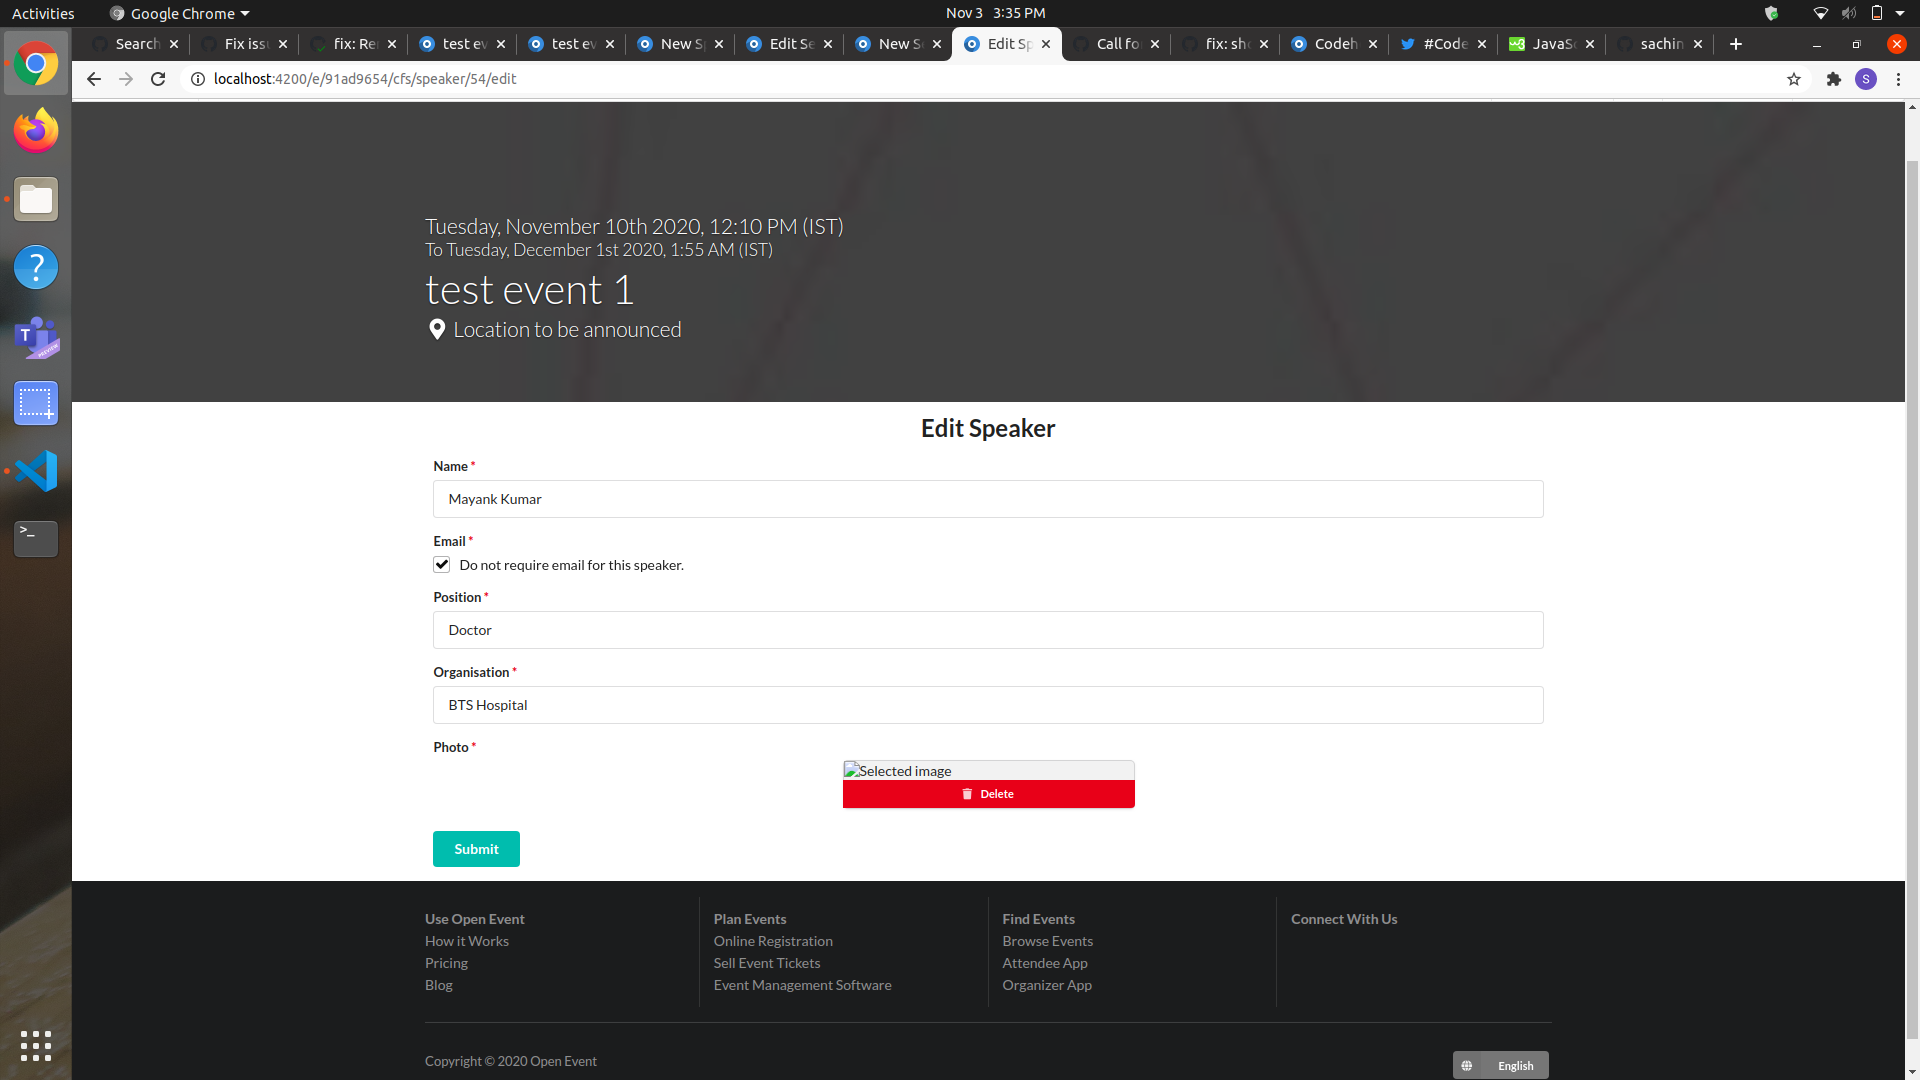1920x1080 pixels.
Task: Open Microsoft Teams from dock
Action: click(36, 336)
